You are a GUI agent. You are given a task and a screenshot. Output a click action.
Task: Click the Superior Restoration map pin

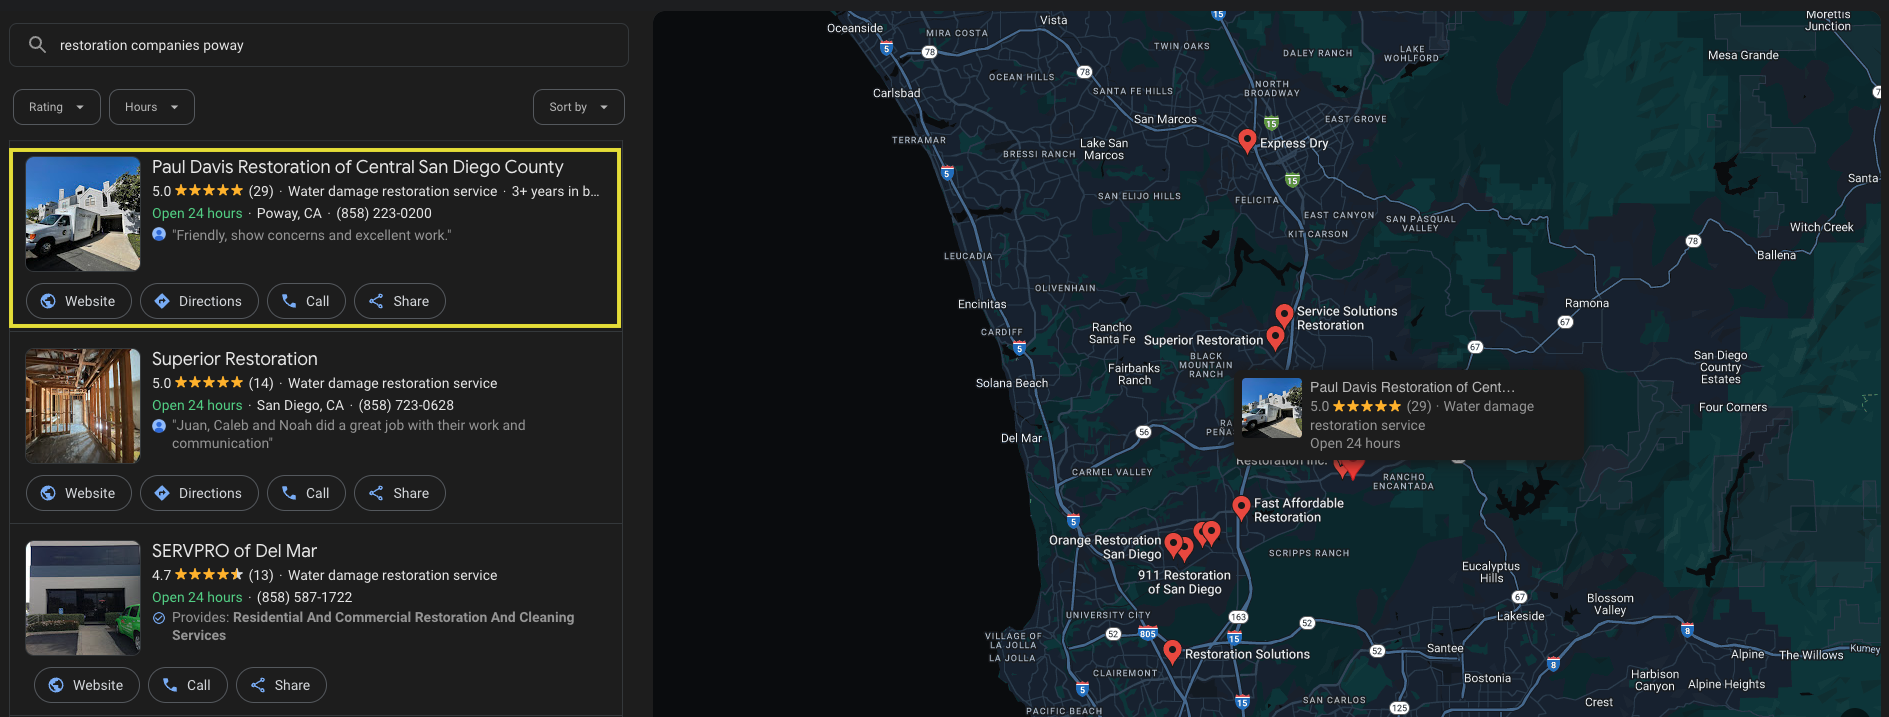(x=1275, y=338)
